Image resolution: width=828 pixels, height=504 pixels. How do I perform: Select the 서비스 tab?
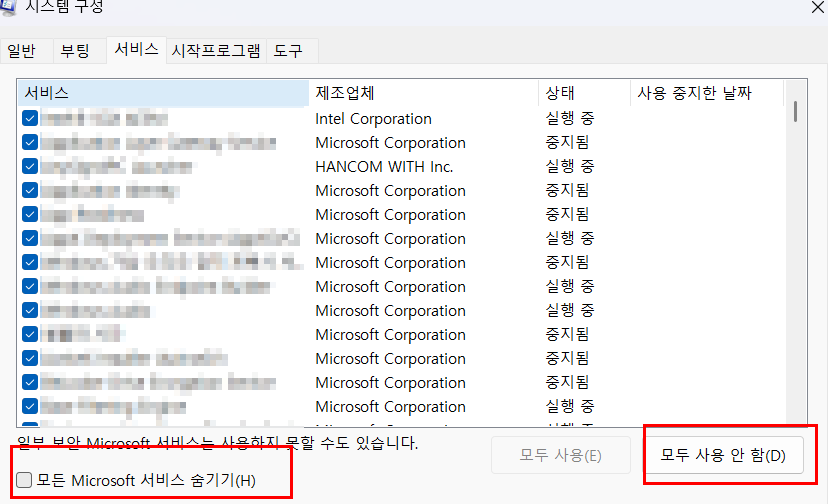click(x=136, y=50)
